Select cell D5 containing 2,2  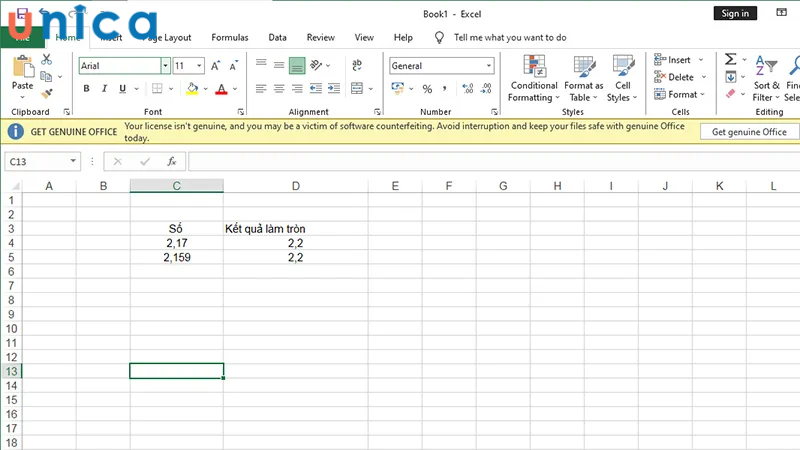pyautogui.click(x=295, y=257)
